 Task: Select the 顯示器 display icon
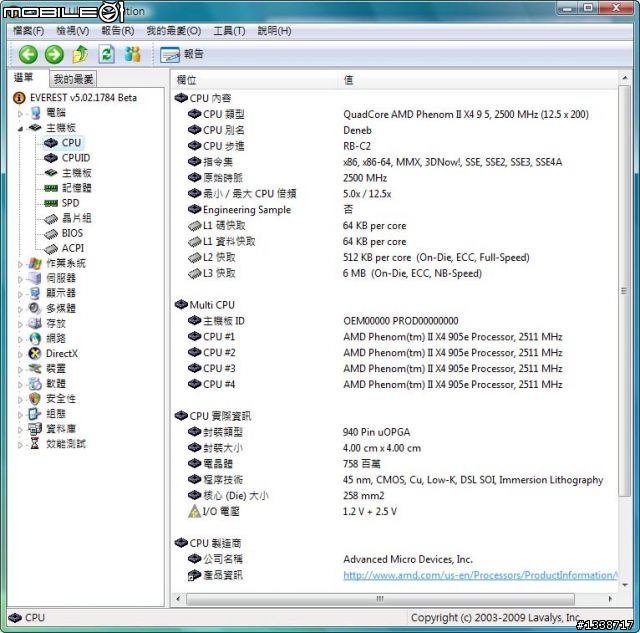(35, 293)
